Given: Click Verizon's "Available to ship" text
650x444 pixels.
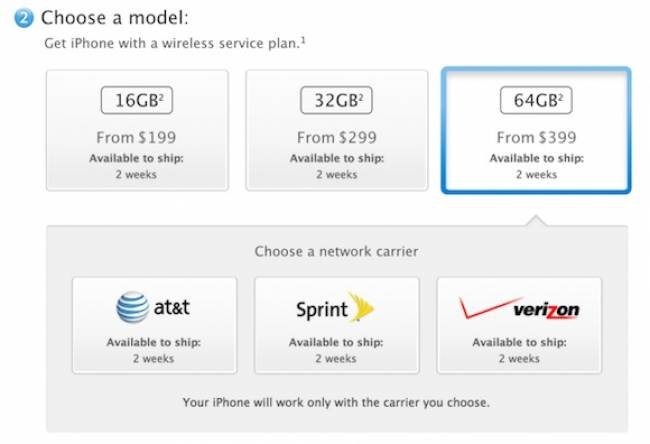Looking at the screenshot, I should [519, 343].
